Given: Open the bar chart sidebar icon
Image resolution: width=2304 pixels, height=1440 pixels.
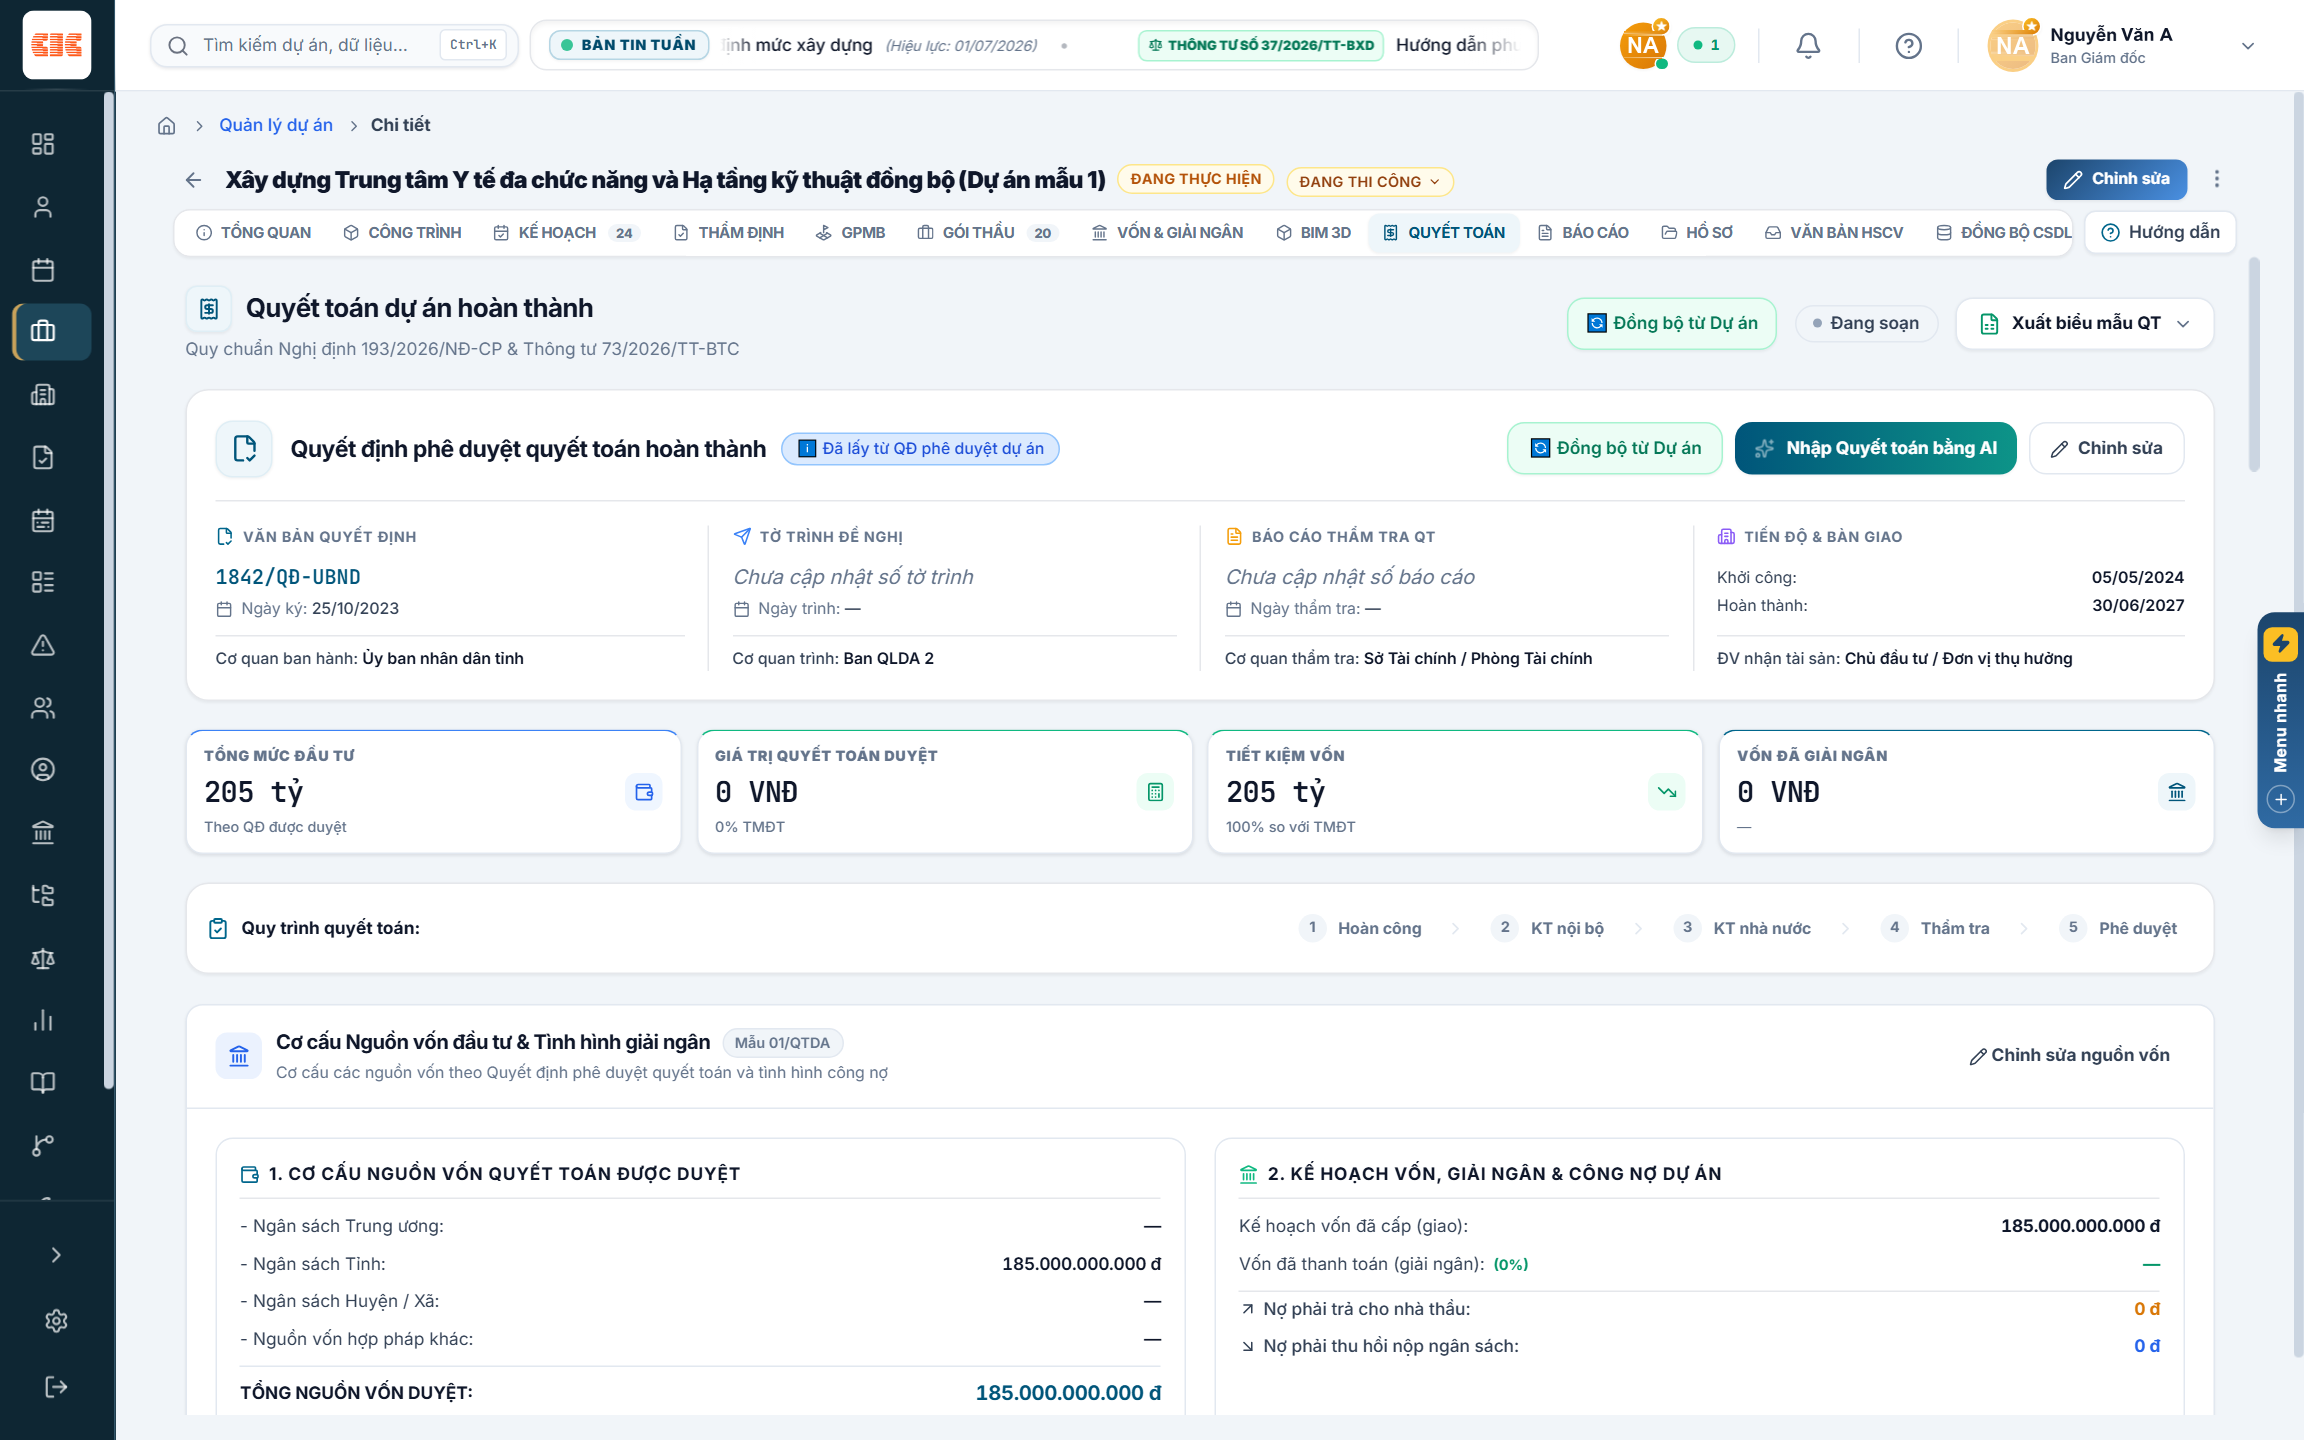Looking at the screenshot, I should pos(42,1020).
